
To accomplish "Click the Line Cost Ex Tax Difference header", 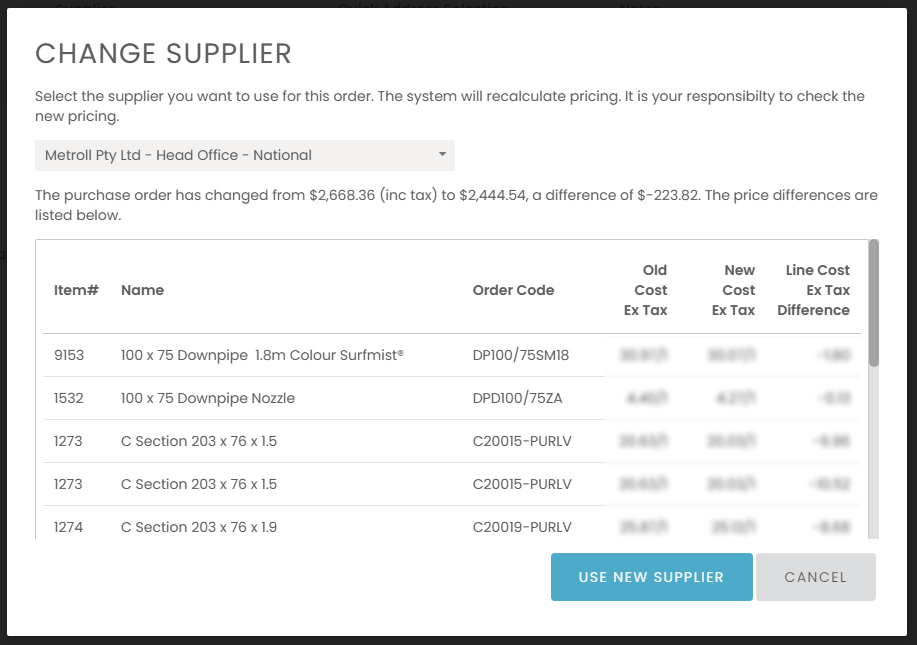I will (813, 290).
